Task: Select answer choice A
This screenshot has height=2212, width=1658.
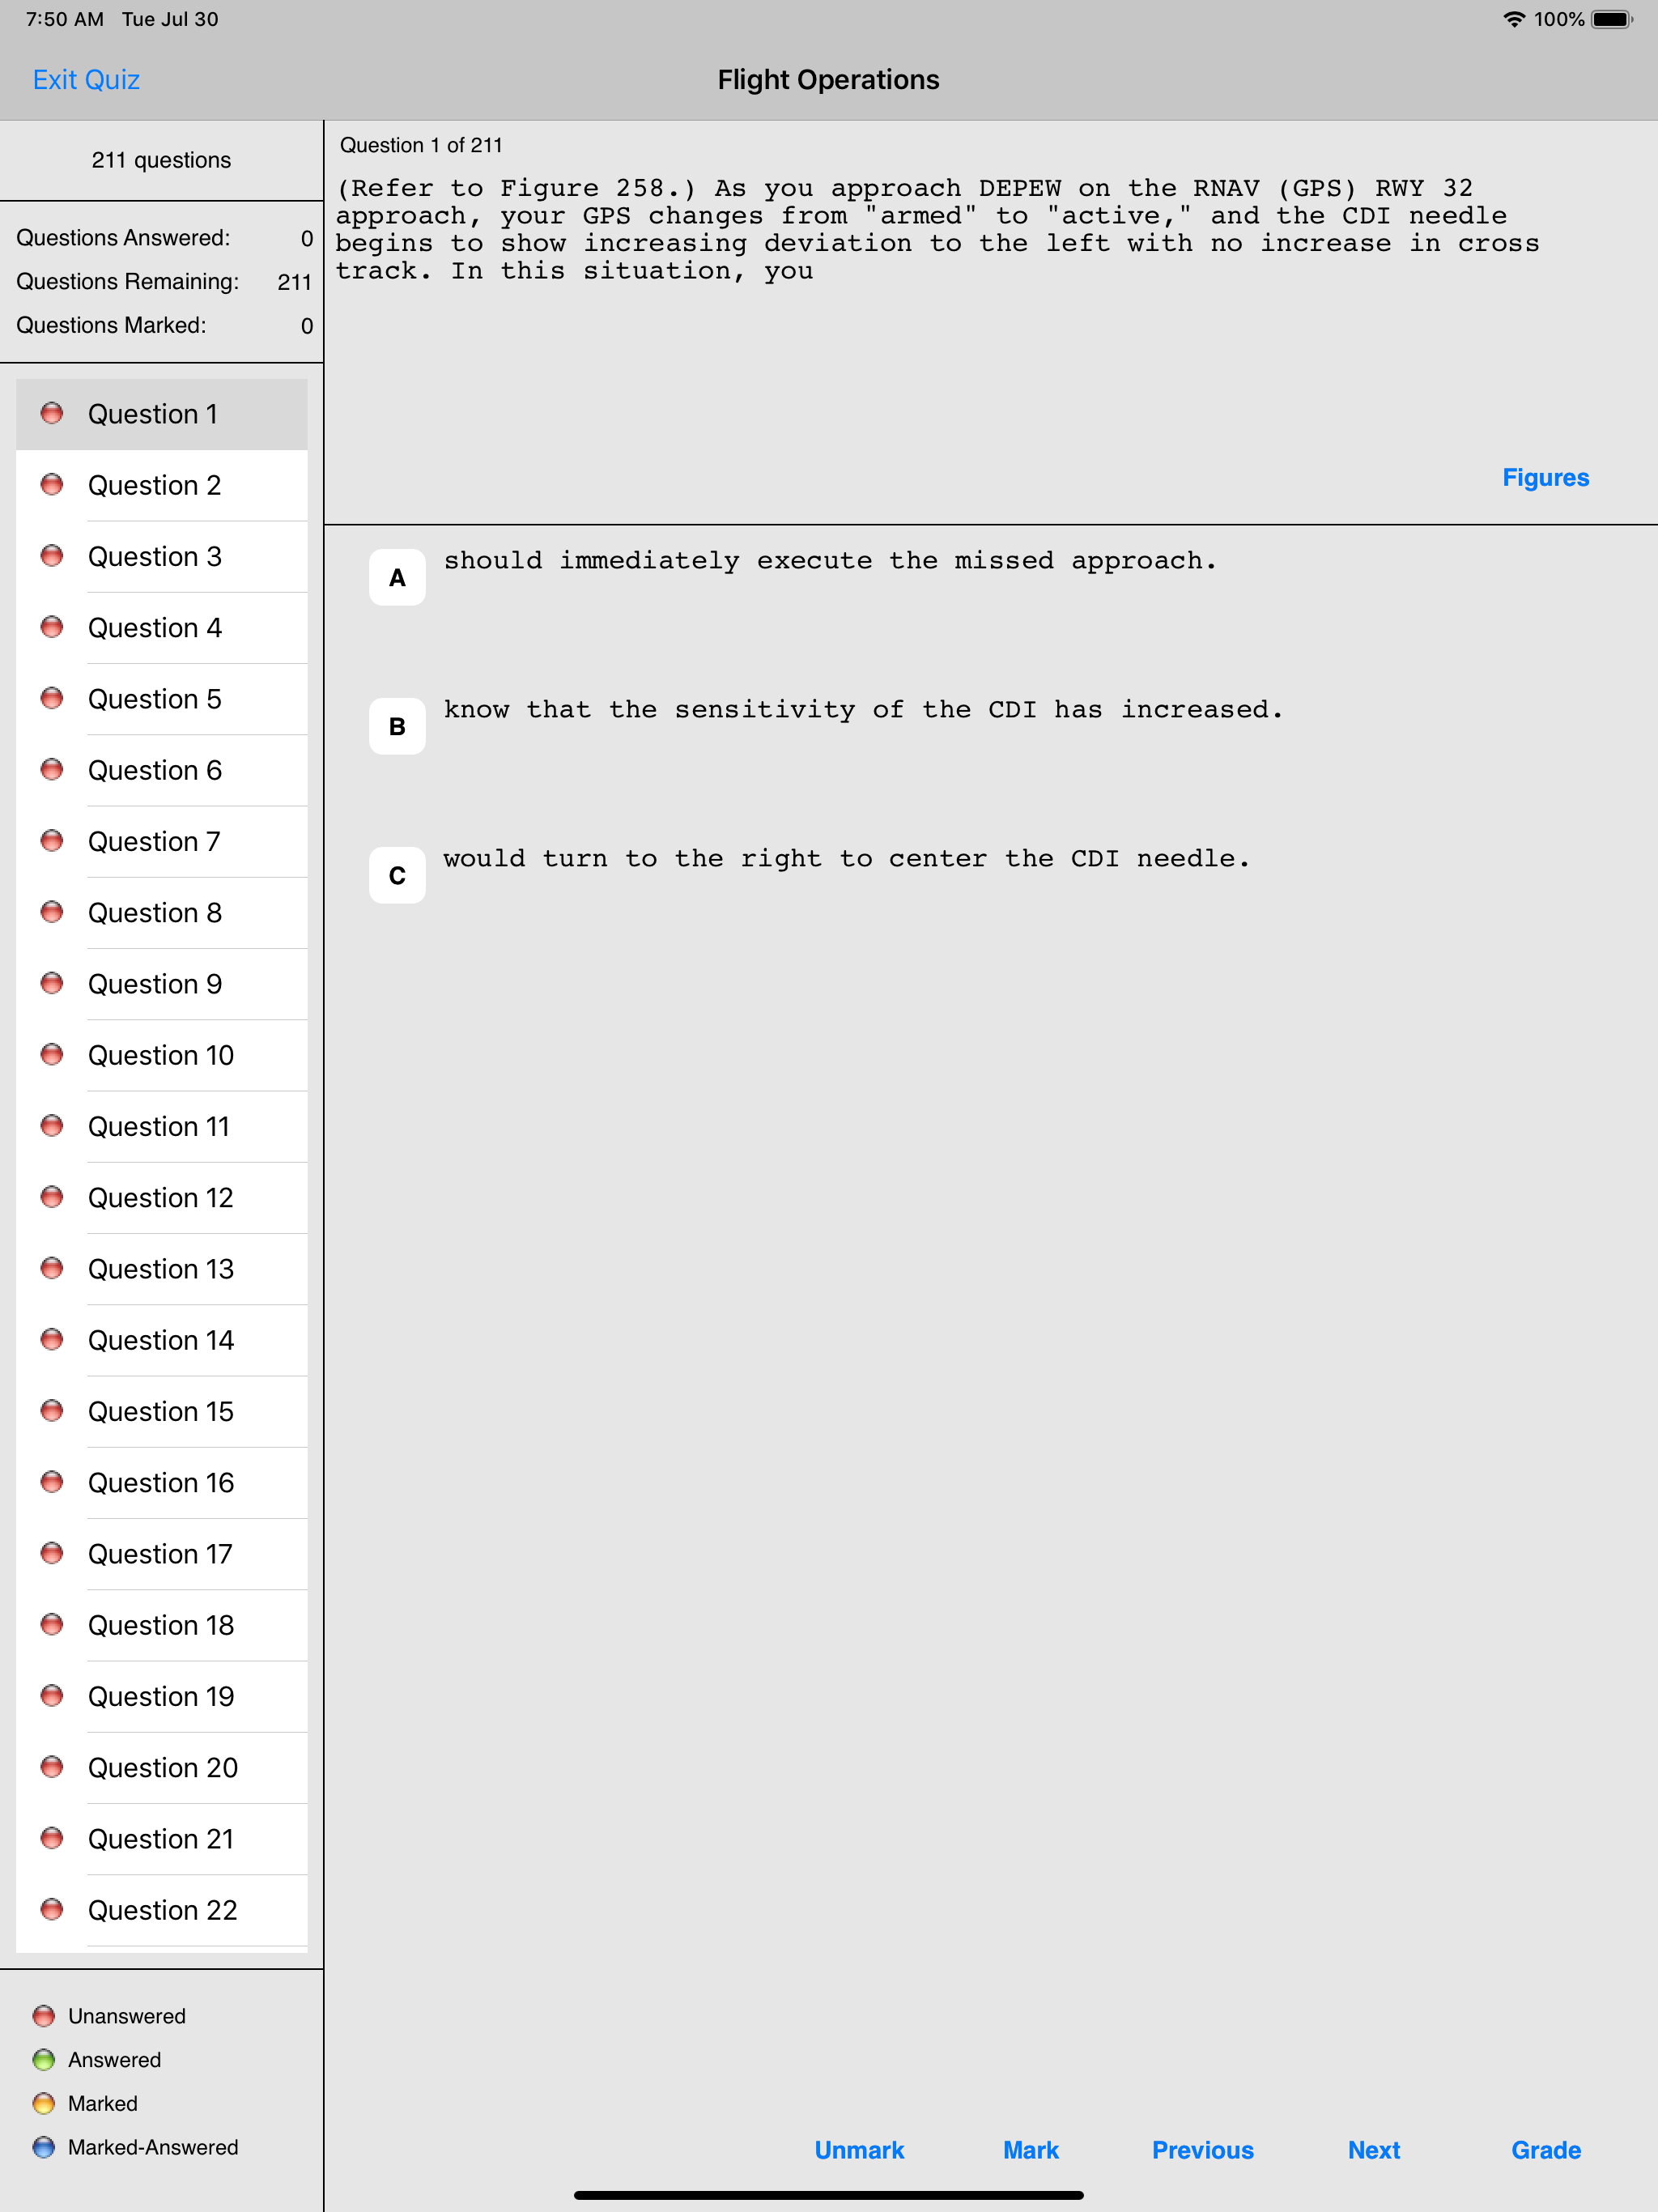Action: tap(397, 577)
